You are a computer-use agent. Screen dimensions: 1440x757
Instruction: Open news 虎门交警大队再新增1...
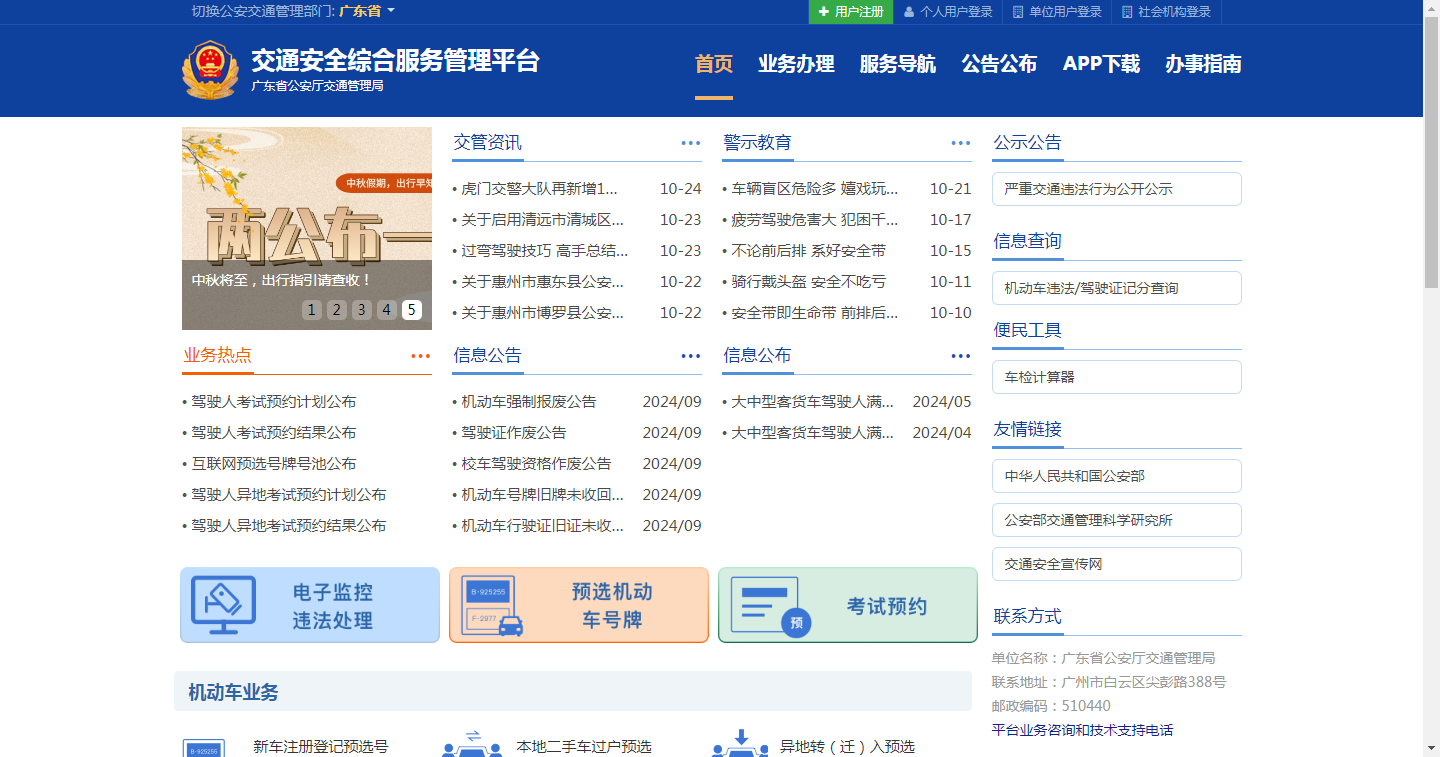click(540, 189)
